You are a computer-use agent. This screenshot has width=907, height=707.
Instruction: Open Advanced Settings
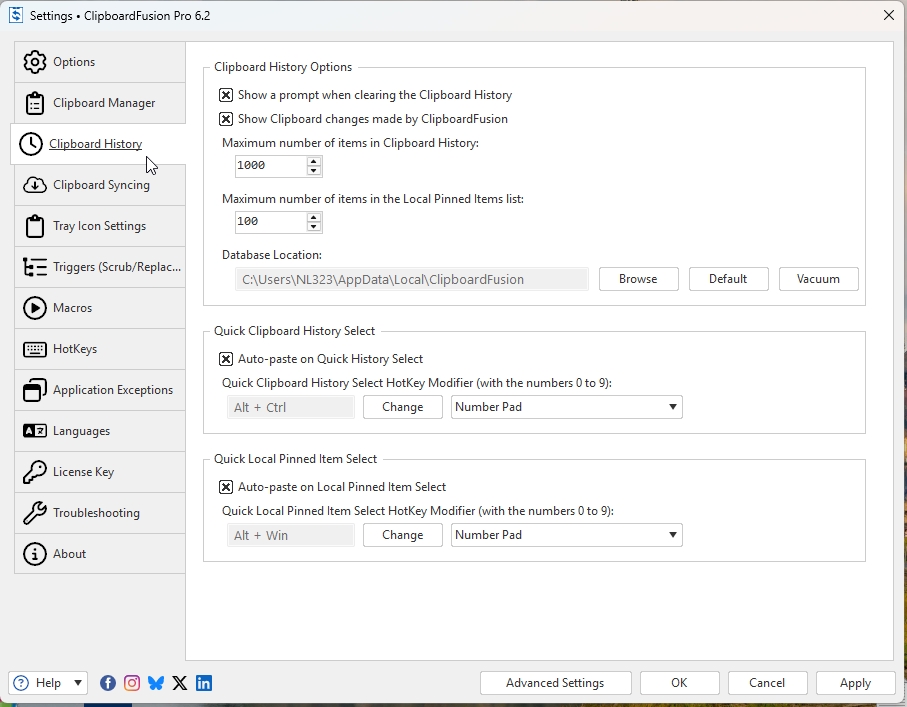(x=555, y=683)
